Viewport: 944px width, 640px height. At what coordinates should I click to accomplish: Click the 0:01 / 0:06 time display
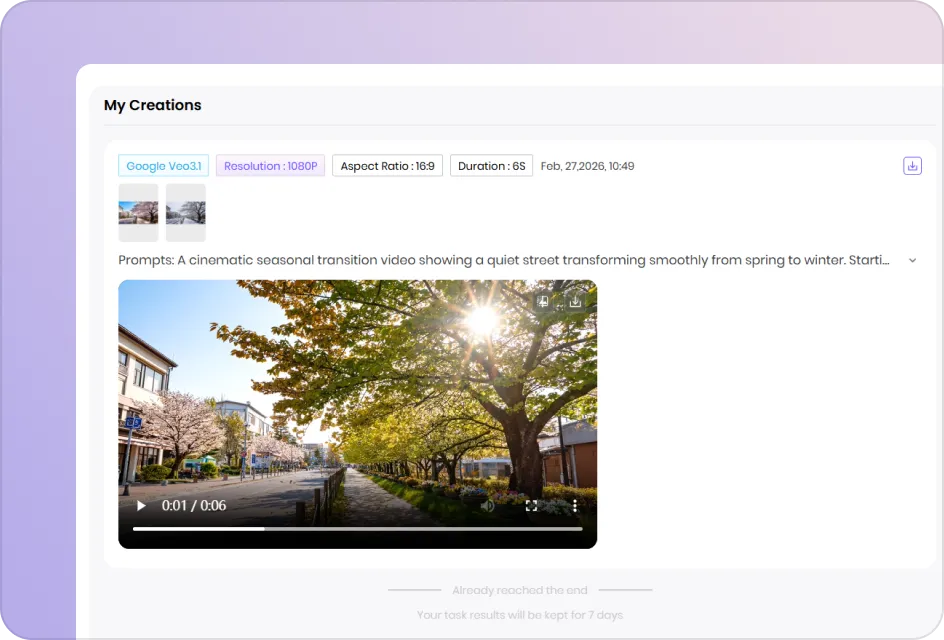point(194,506)
